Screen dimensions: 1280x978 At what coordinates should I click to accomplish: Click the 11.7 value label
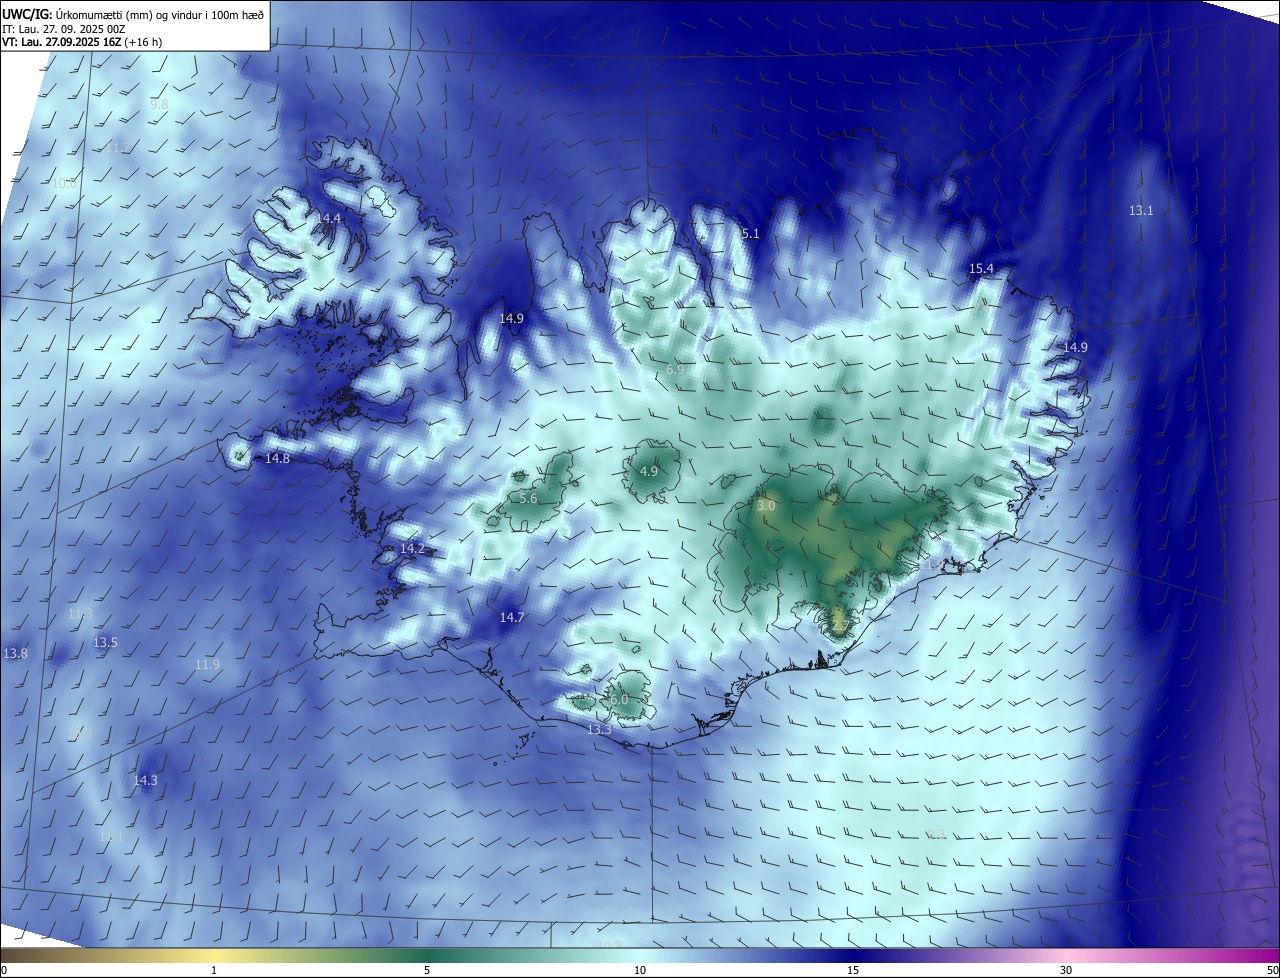coord(116,147)
